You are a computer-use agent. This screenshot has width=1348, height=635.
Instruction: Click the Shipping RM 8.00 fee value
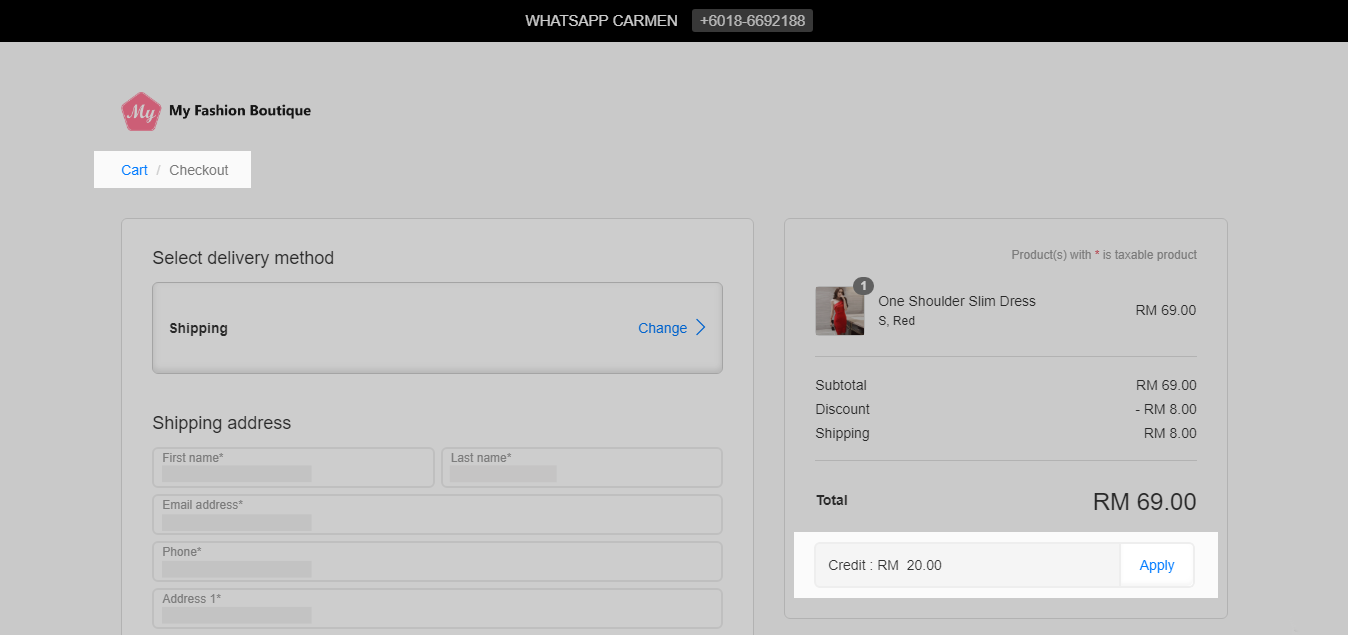click(x=1170, y=433)
